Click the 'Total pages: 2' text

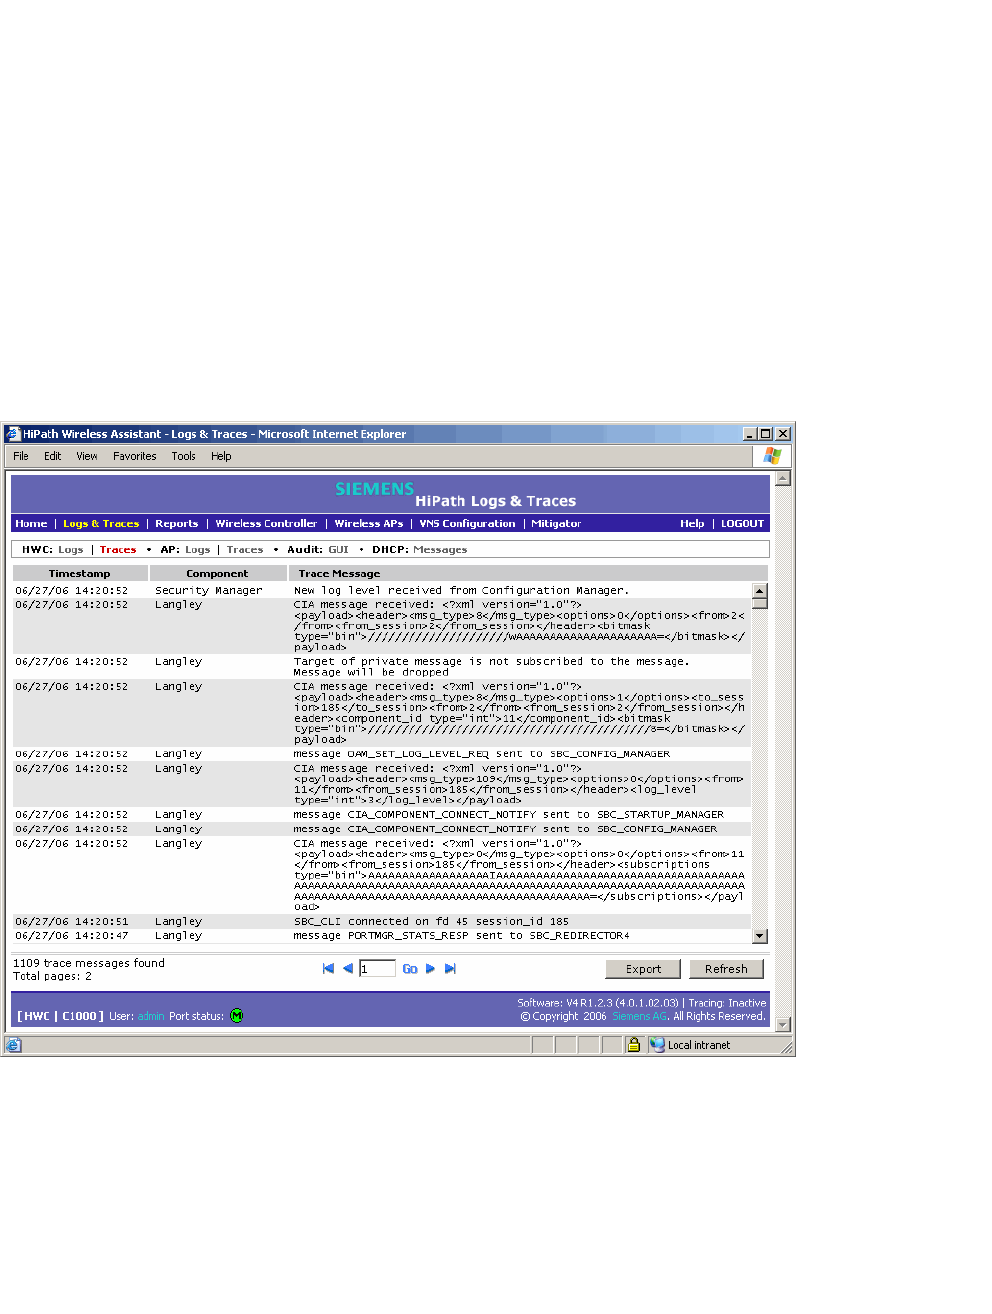tap(52, 977)
